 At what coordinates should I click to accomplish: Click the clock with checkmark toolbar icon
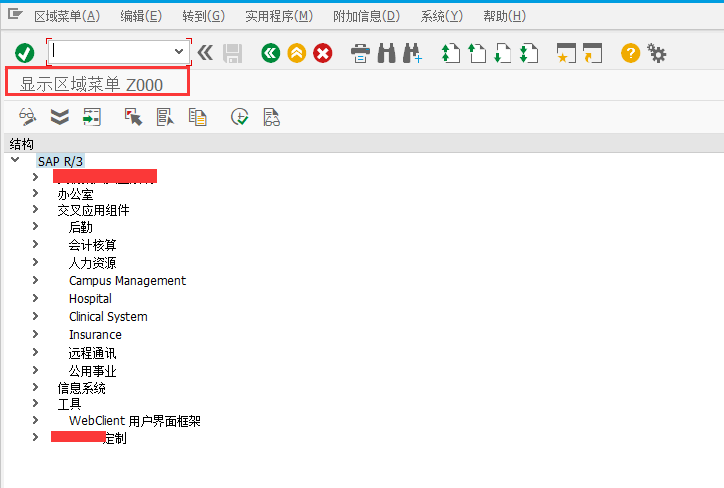(240, 117)
